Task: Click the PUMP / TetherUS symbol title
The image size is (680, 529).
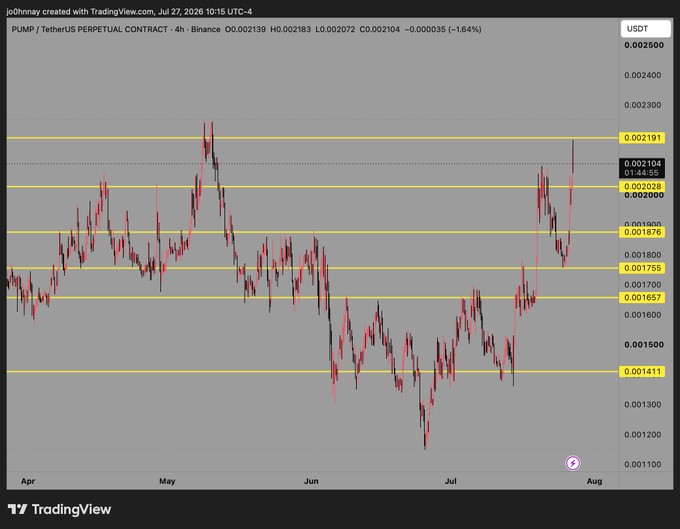Action: pyautogui.click(x=89, y=29)
